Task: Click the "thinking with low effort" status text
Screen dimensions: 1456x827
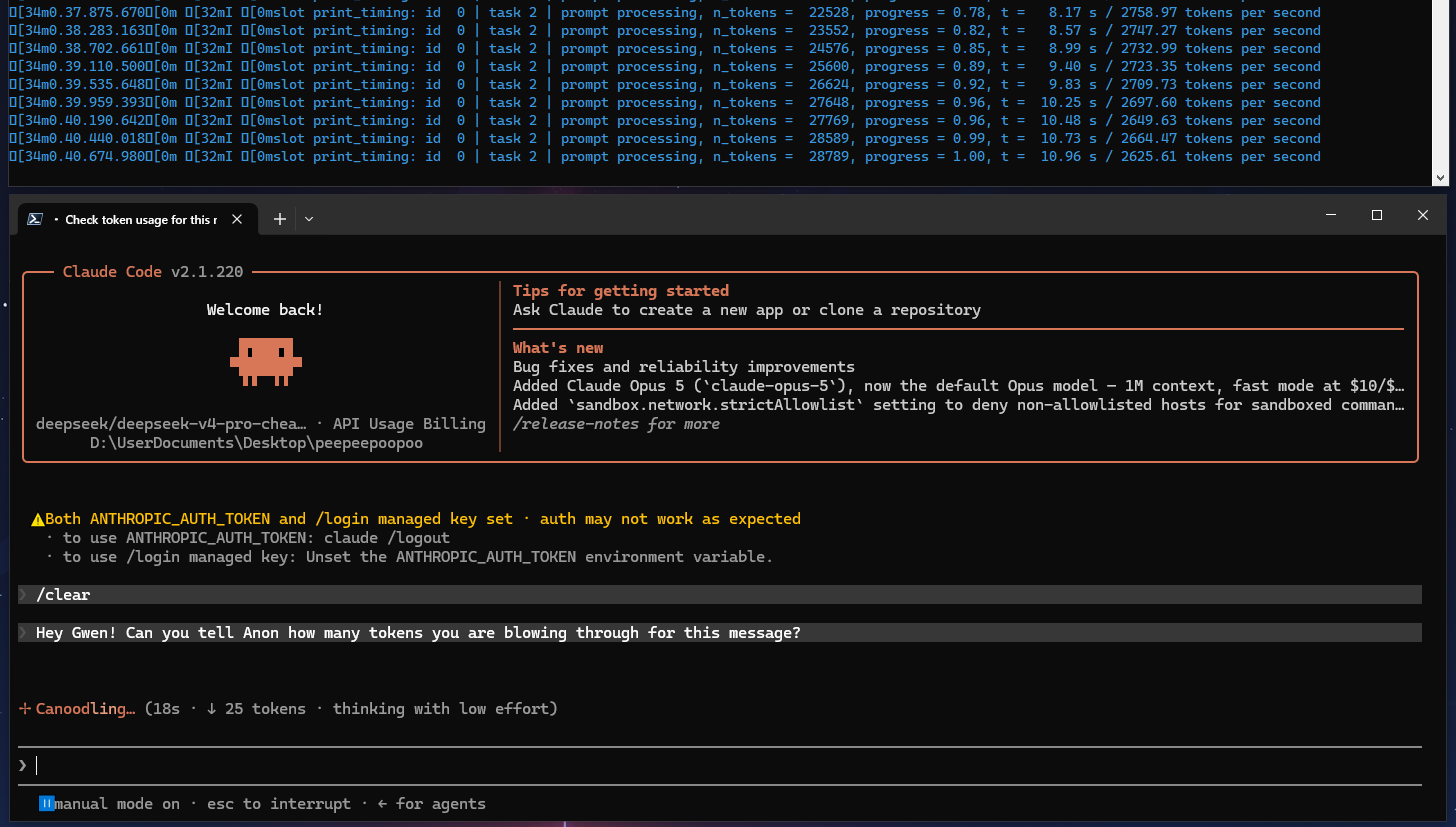Action: pos(441,709)
